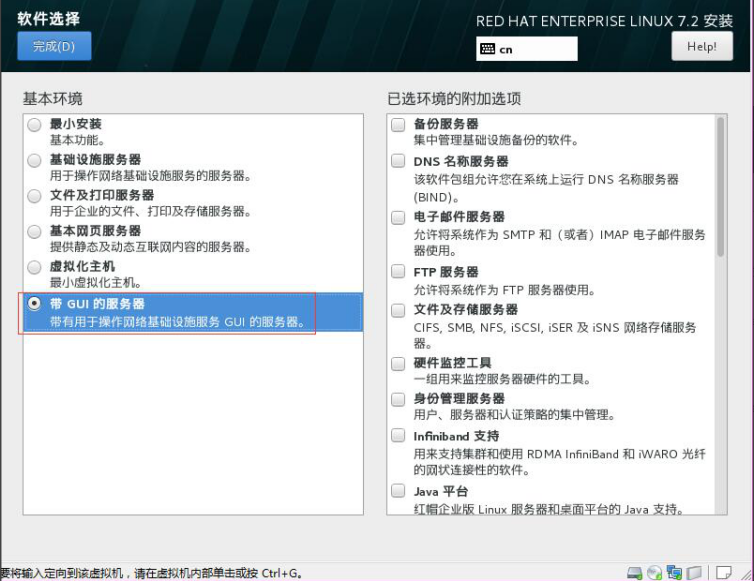Click the 允许将系统作为 FTP 服务器使用 description

tap(505, 290)
